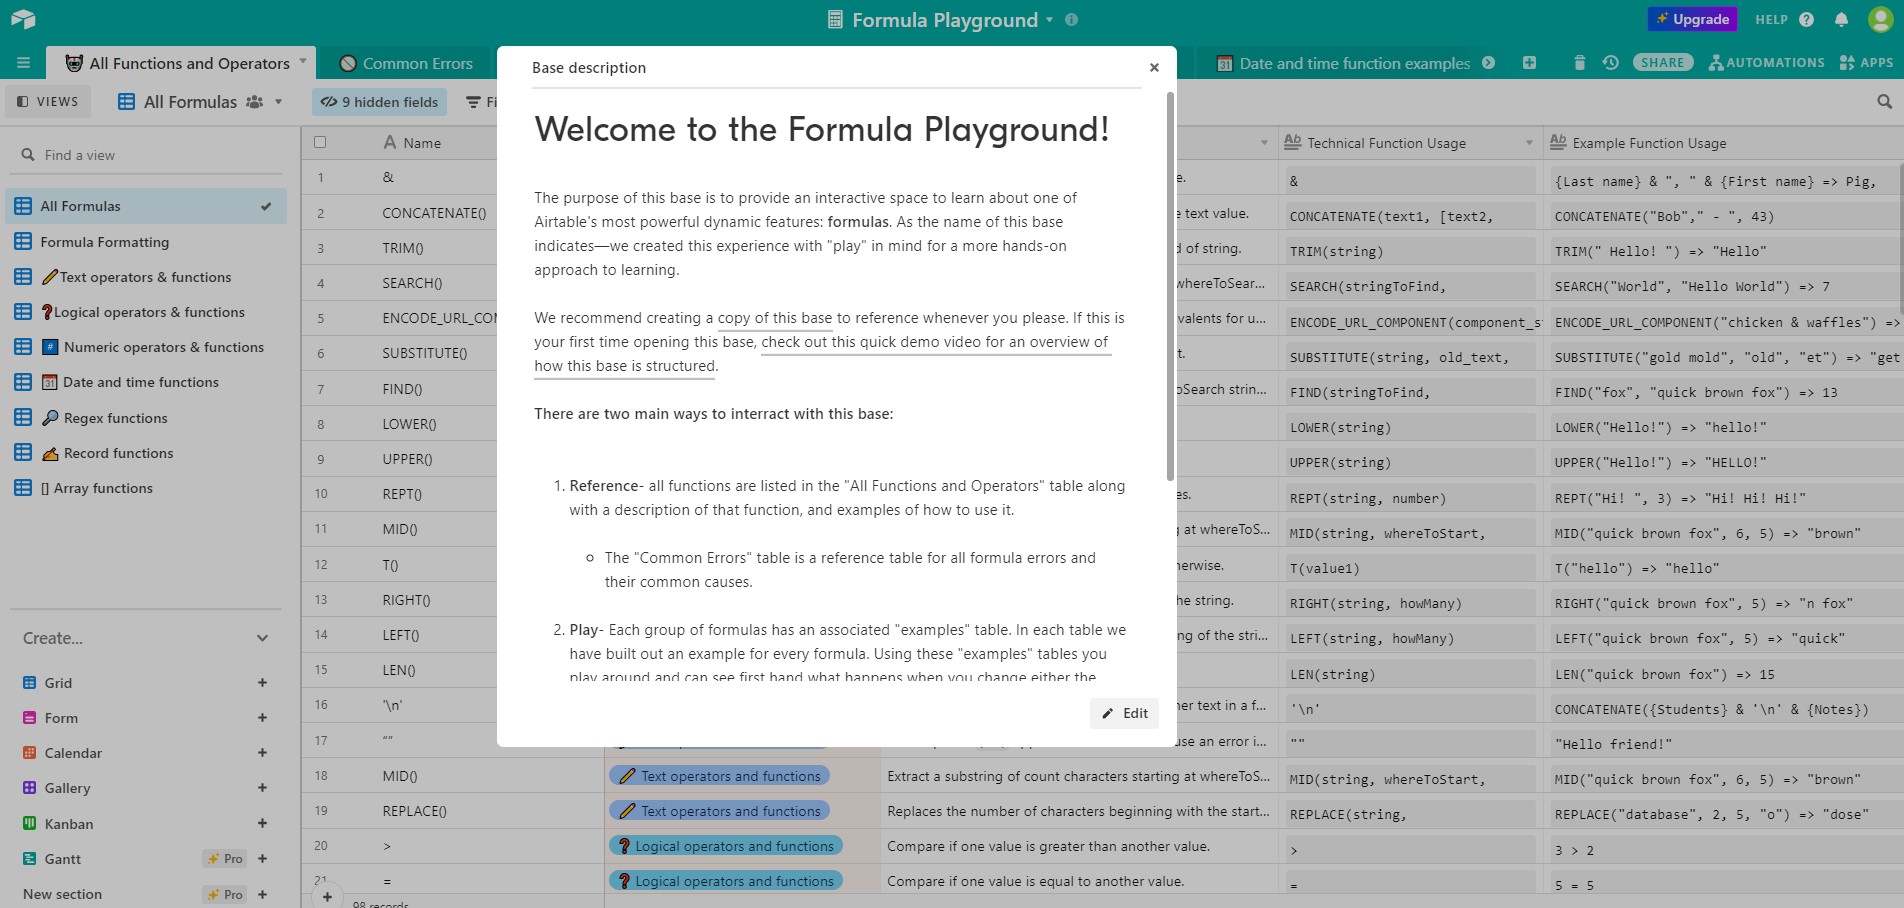Collapse the Create section chevron
The height and width of the screenshot is (908, 1904).
pos(262,638)
